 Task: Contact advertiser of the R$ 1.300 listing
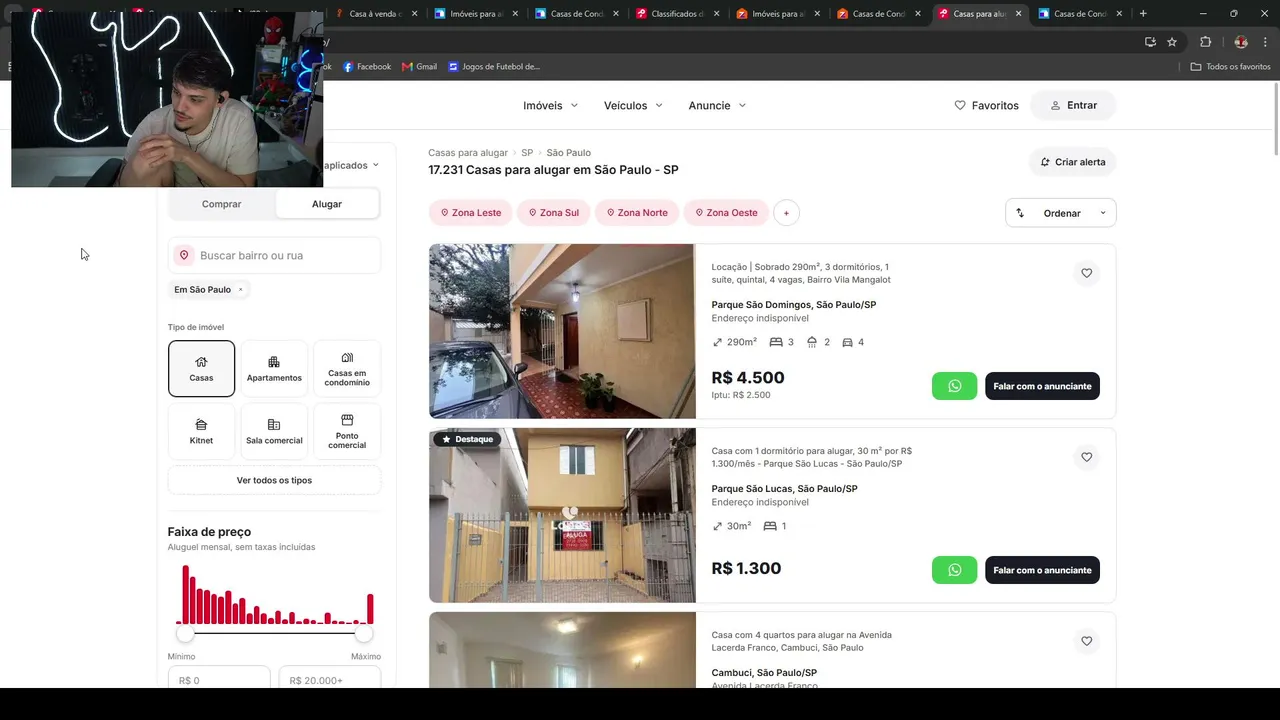tap(1042, 570)
